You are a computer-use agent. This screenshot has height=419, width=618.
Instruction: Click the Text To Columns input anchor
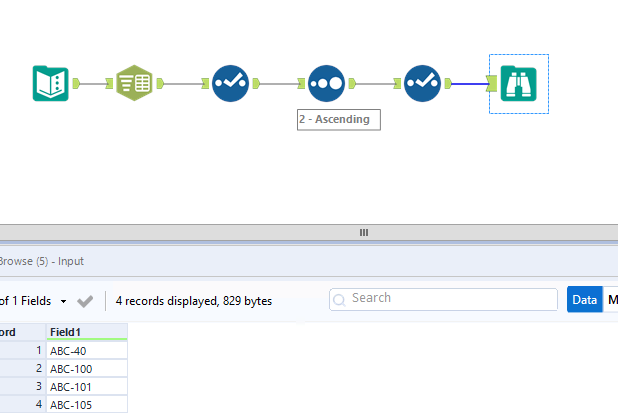[109, 84]
